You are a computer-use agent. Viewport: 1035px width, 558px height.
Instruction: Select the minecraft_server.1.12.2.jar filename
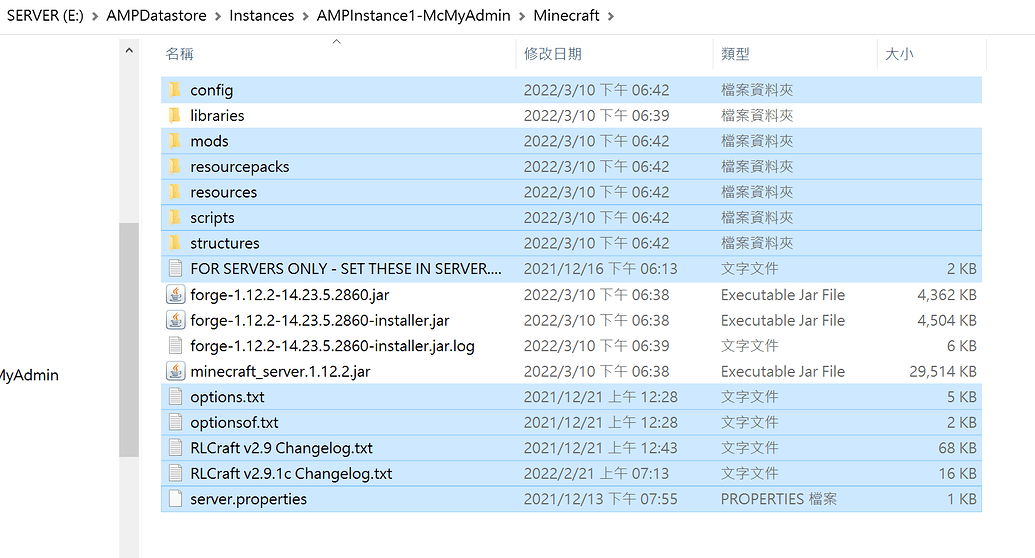click(x=280, y=371)
